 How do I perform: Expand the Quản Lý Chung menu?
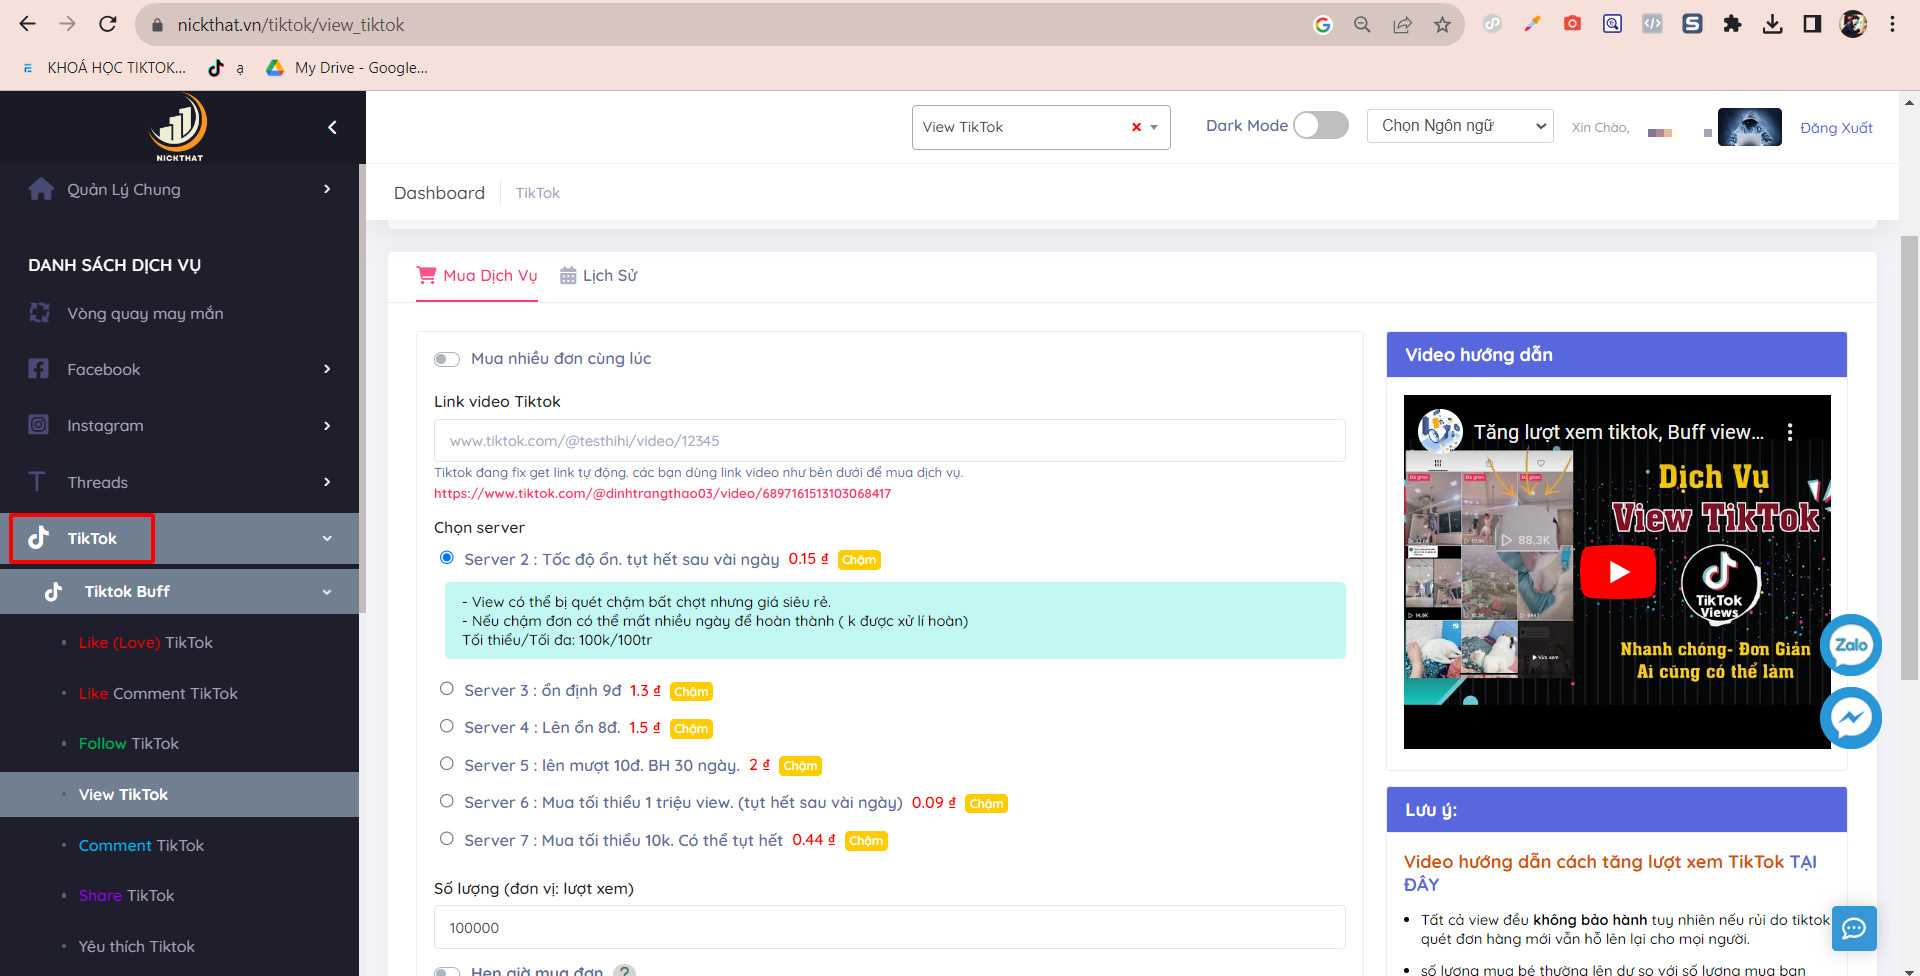click(180, 189)
